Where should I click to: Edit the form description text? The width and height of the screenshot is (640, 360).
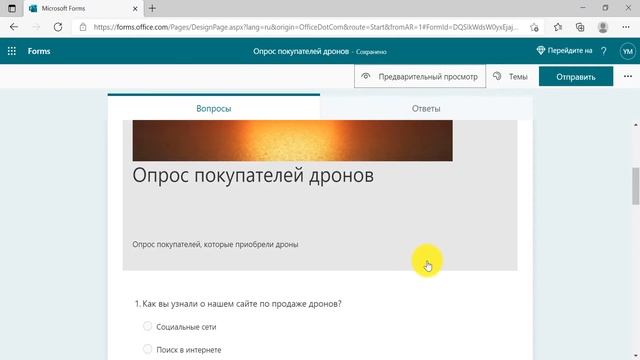coord(215,244)
